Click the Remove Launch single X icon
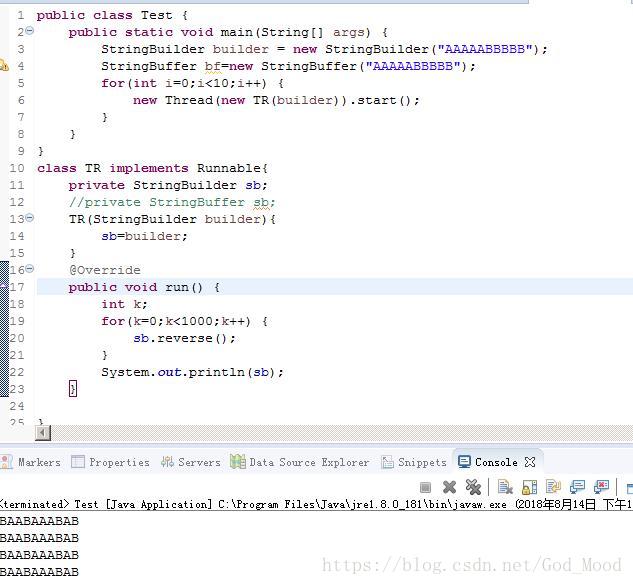633x585 pixels. click(x=449, y=487)
